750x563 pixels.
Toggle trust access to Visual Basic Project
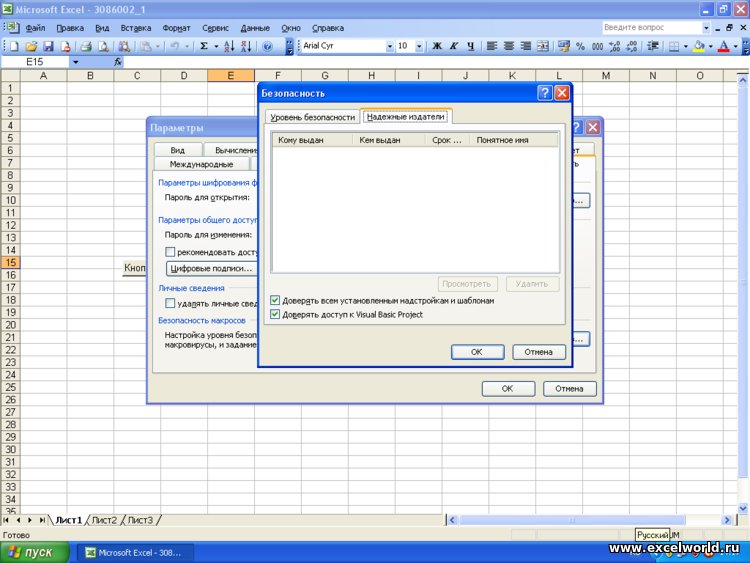coord(275,314)
